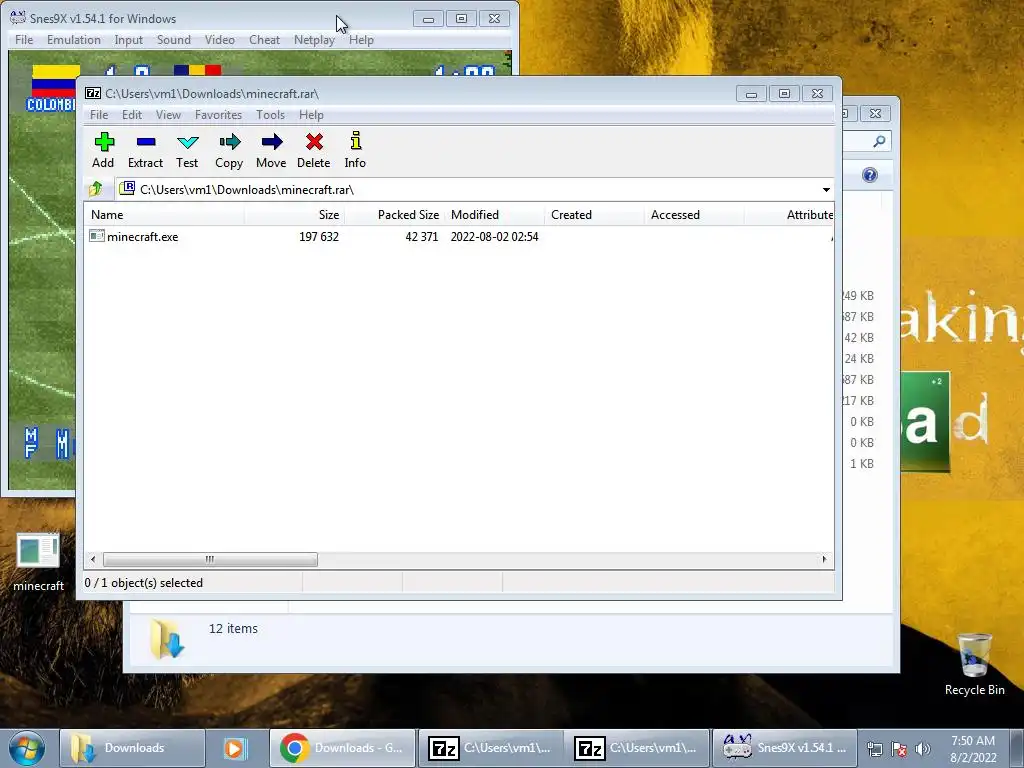Switch to second 7-Zip taskbar button
The image size is (1024, 768).
pos(636,748)
